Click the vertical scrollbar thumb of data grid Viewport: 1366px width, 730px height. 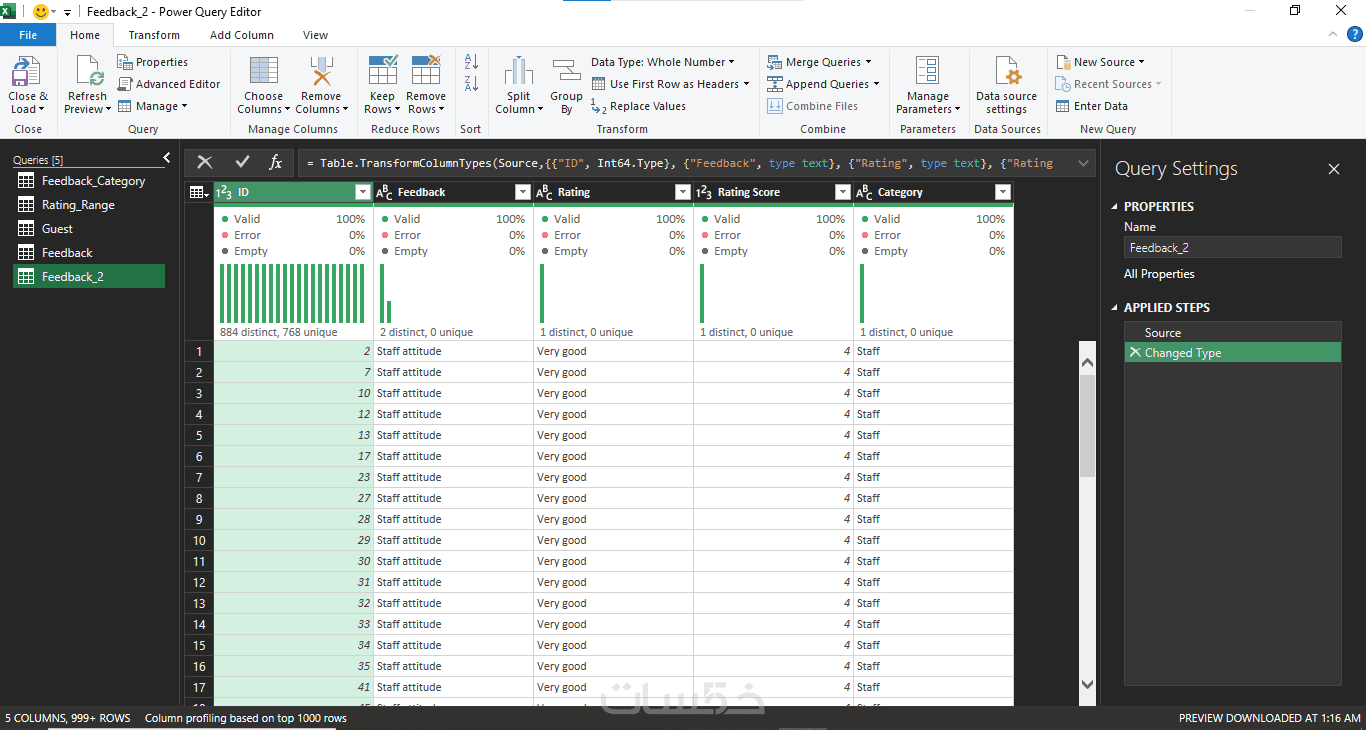pyautogui.click(x=1088, y=425)
